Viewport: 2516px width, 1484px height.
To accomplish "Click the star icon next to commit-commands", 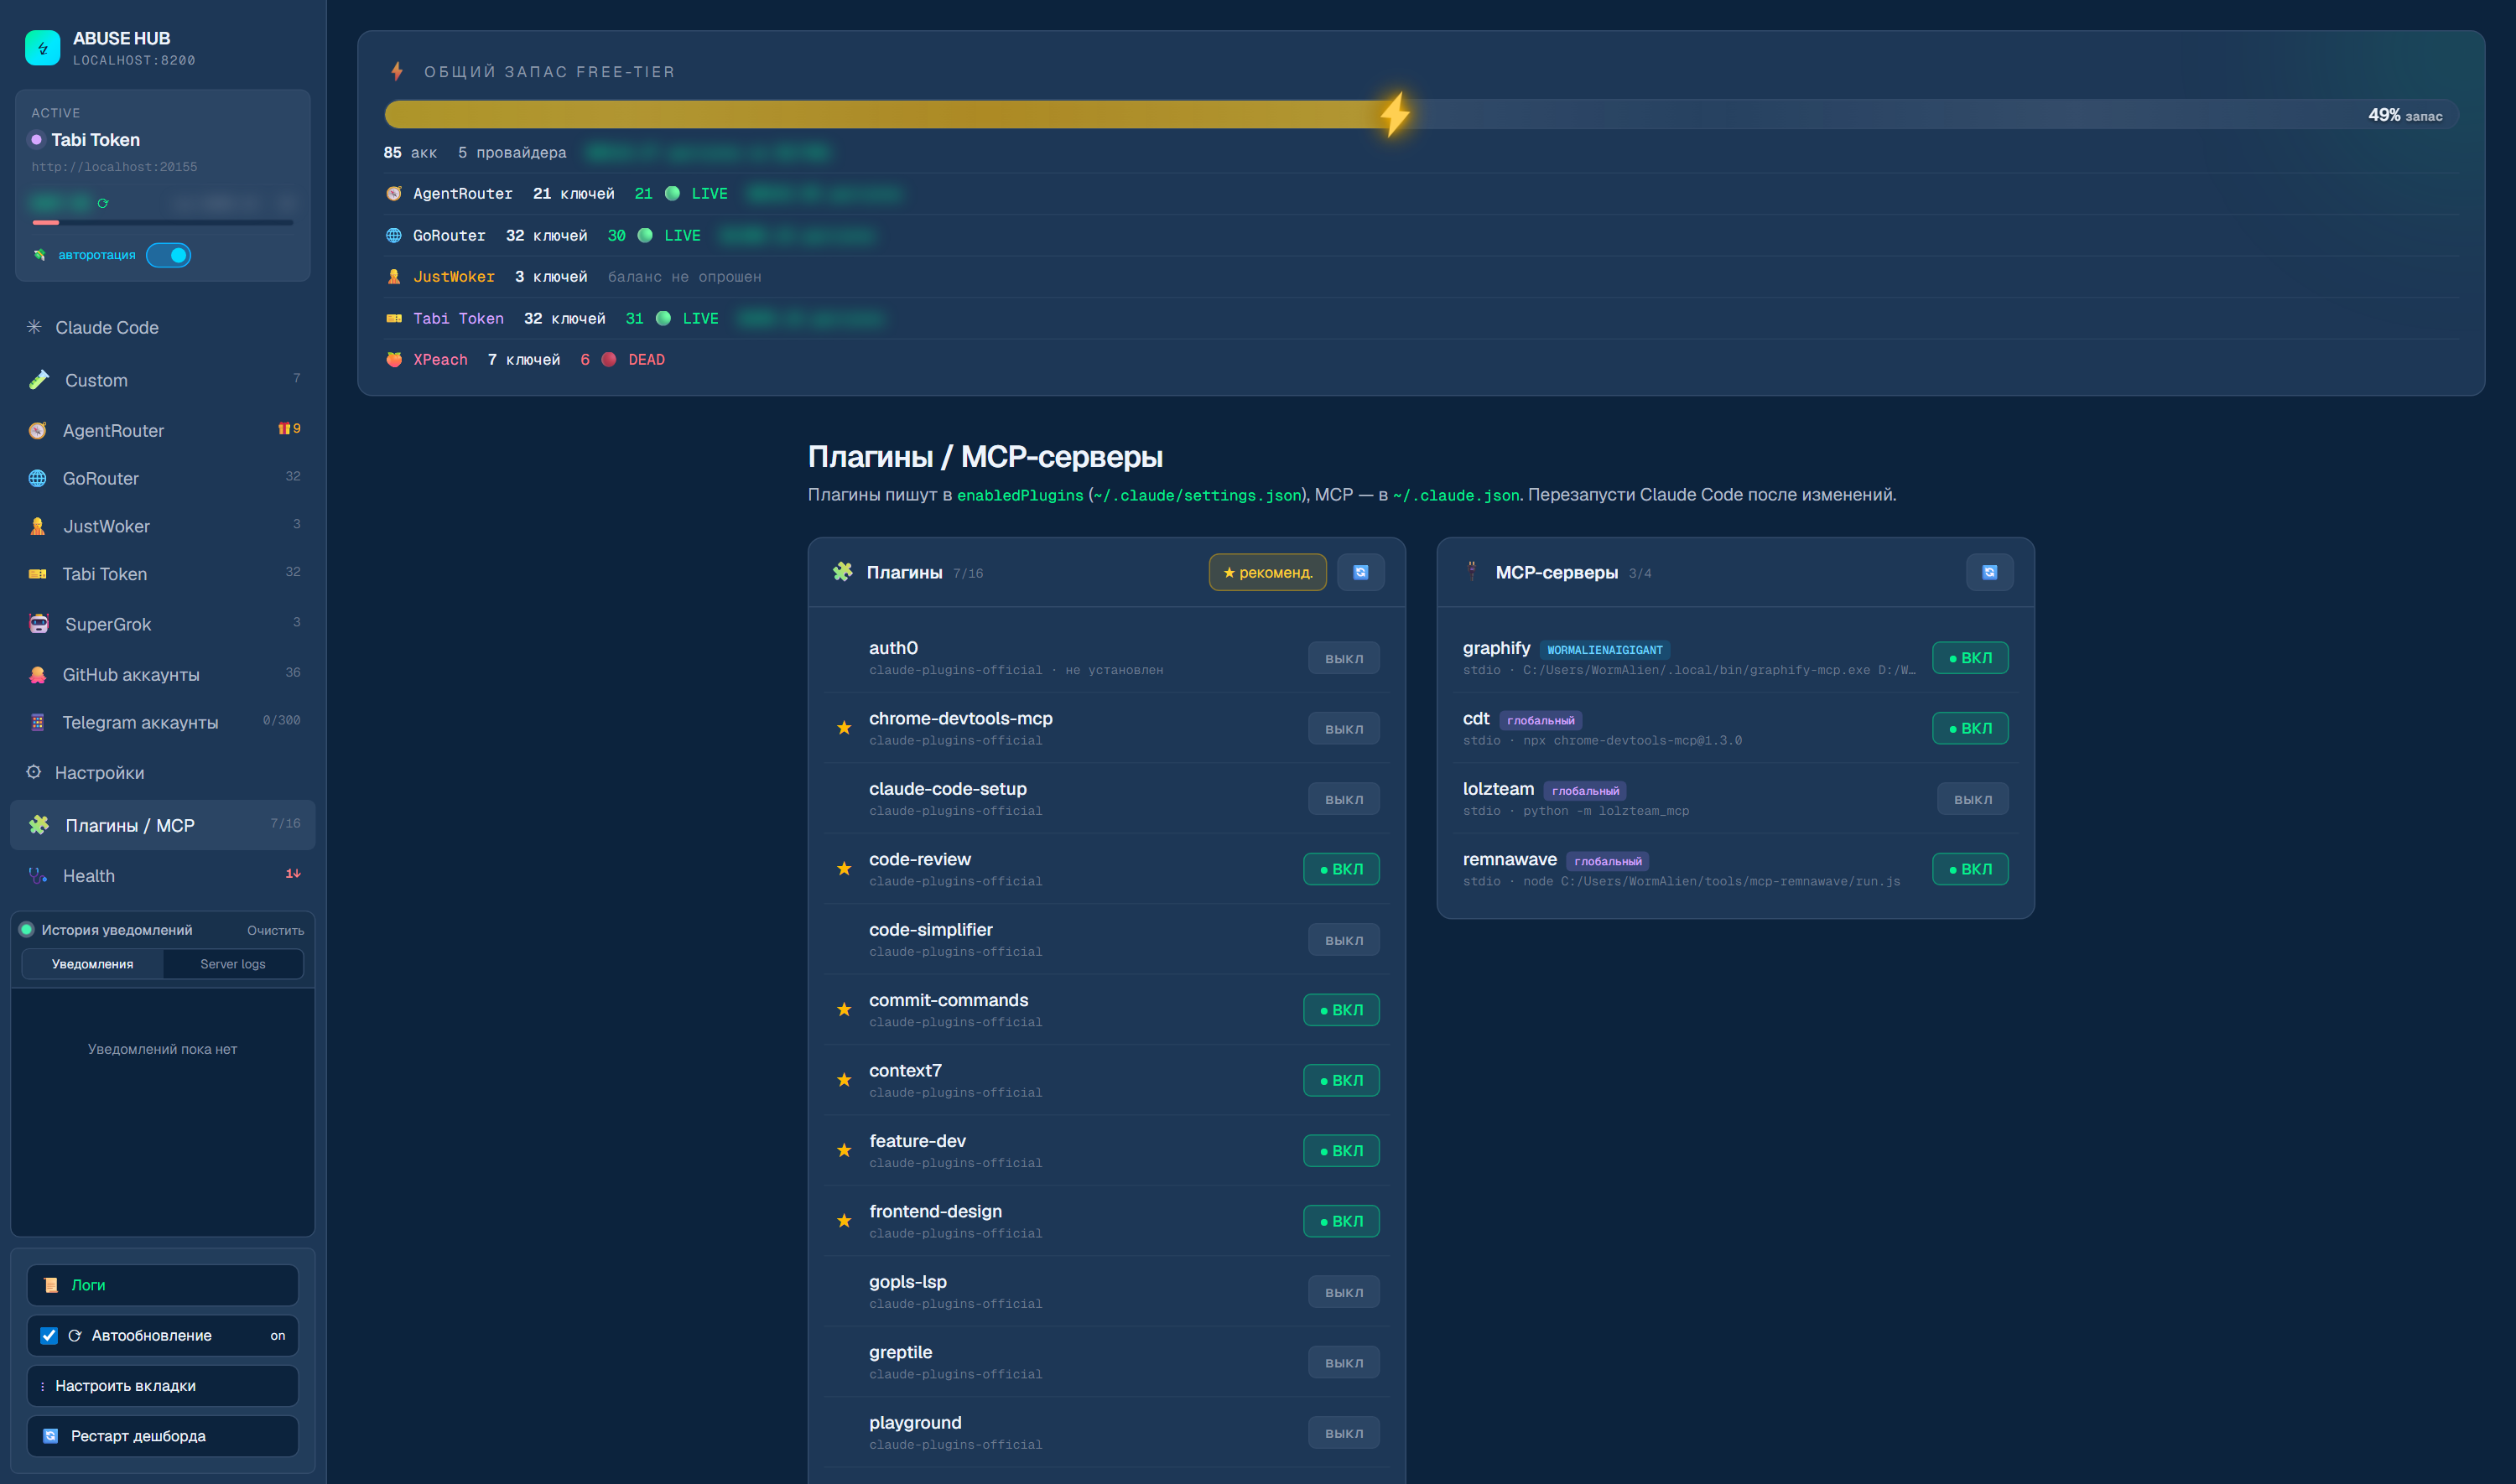I will (x=844, y=1010).
